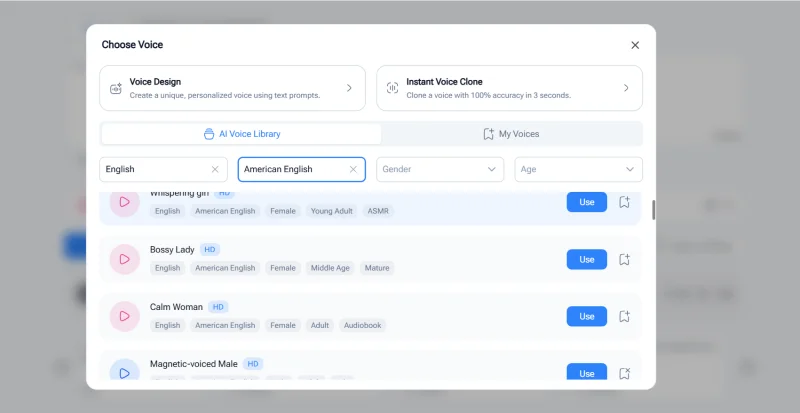Click the voice list scrollbar thumb
The image size is (800, 413).
click(653, 210)
